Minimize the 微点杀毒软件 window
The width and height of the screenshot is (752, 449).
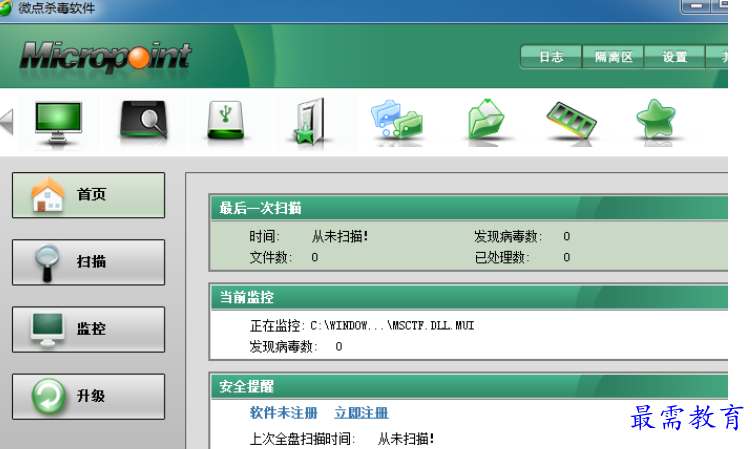pyautogui.click(x=696, y=6)
